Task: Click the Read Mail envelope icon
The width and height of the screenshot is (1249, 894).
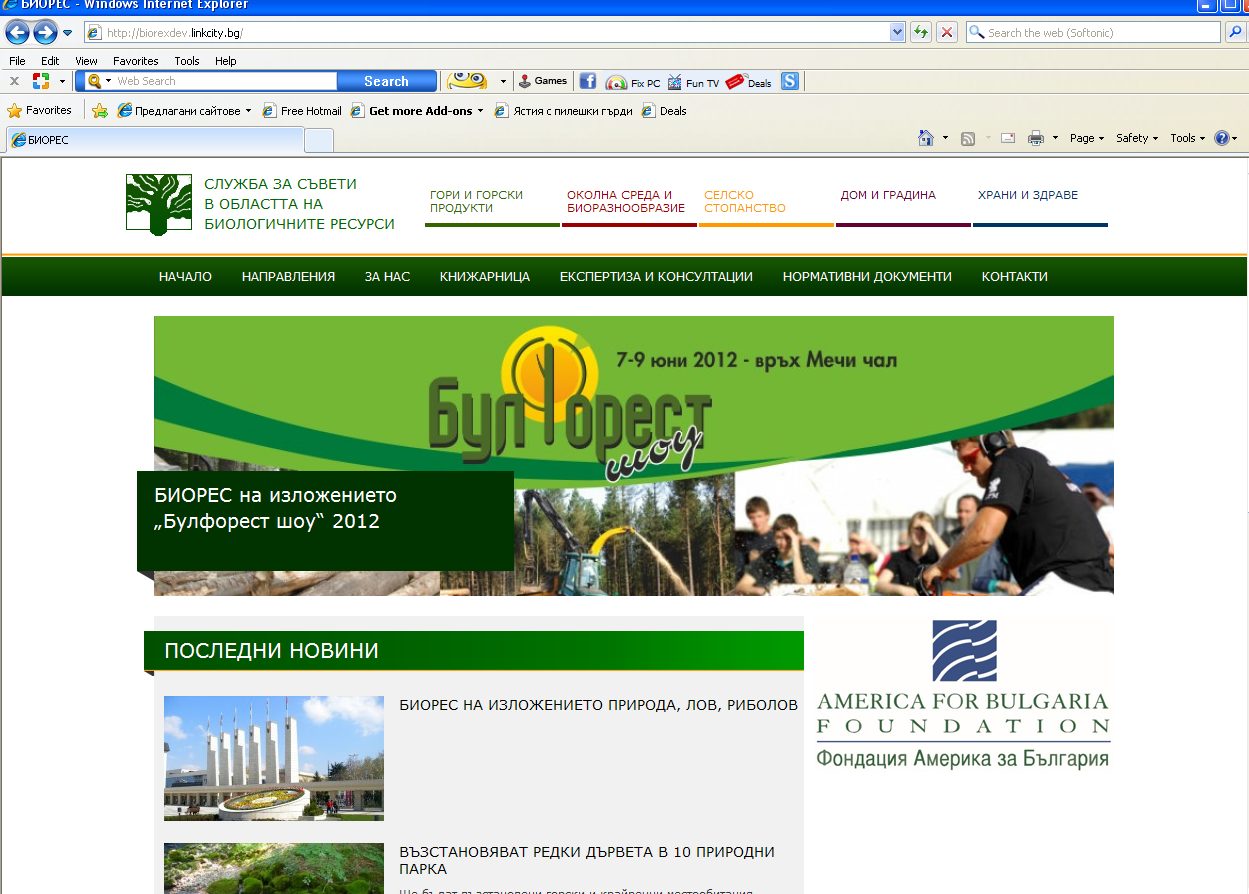Action: pos(1008,138)
